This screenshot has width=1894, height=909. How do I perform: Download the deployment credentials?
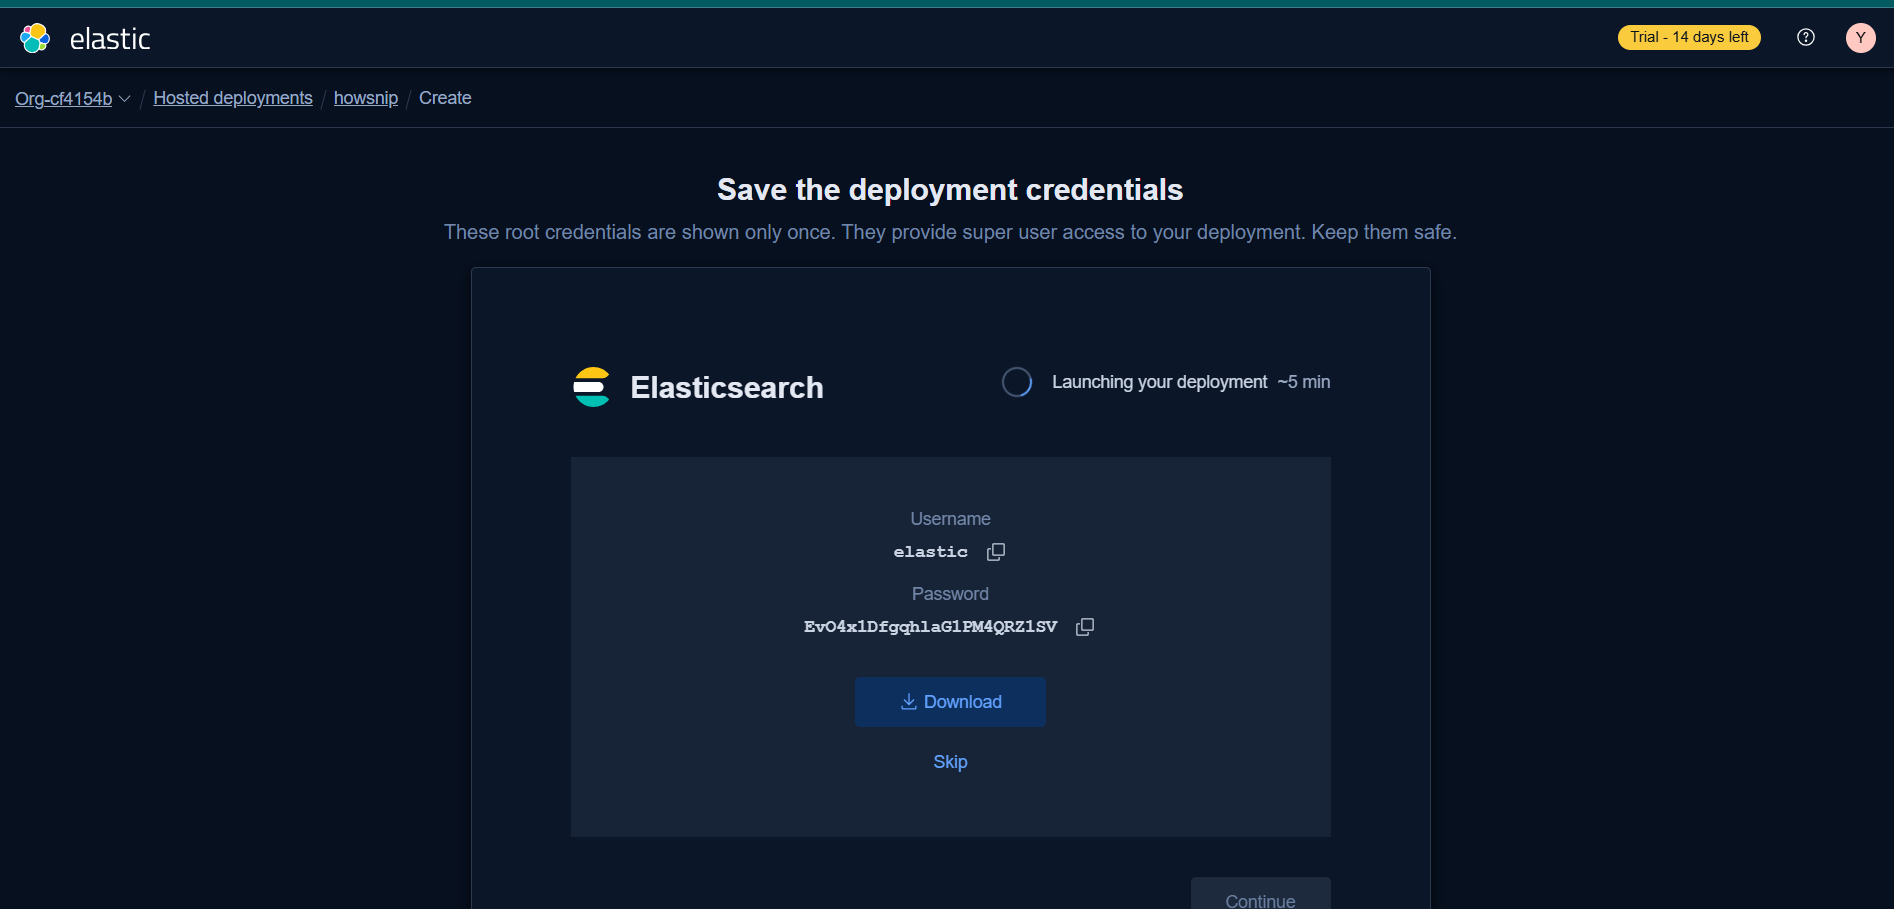click(950, 702)
